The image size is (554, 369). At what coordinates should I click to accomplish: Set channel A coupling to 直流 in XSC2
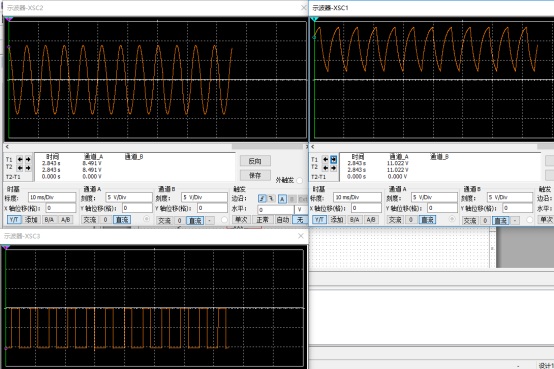tap(122, 219)
